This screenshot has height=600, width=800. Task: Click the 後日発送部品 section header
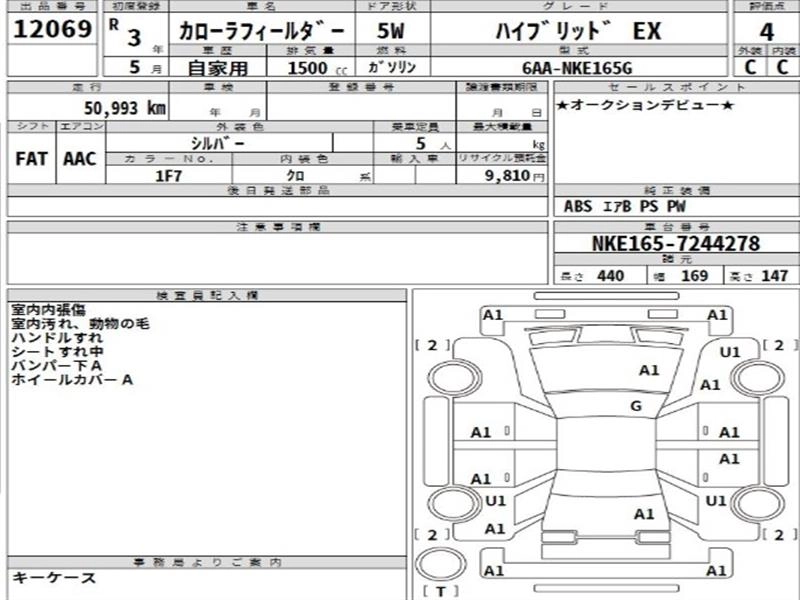point(278,190)
